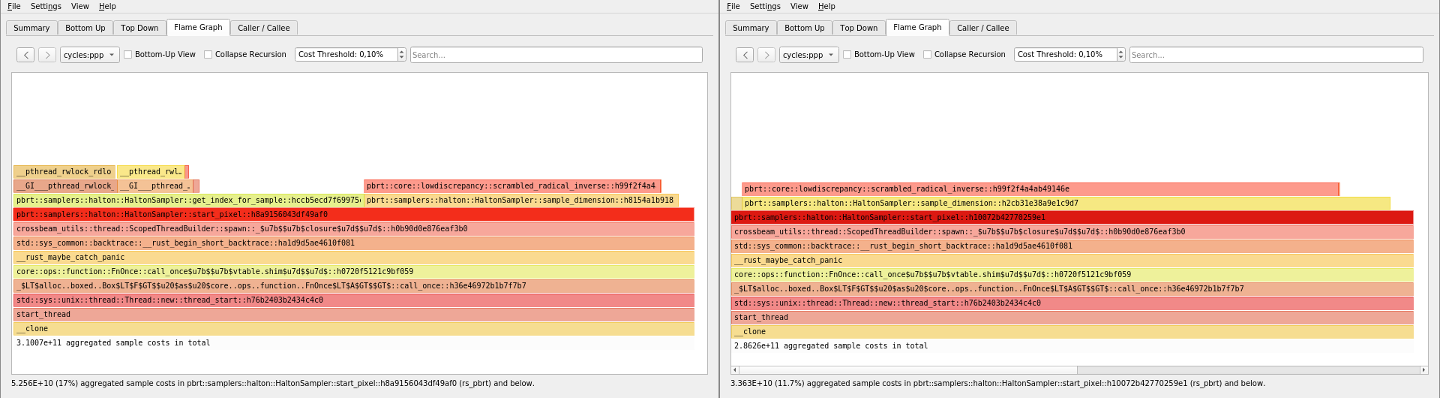The image size is (1440, 398).
Task: Select crossbeam_utils ScopedThreadBuilder frame in left graph
Action: pos(354,229)
